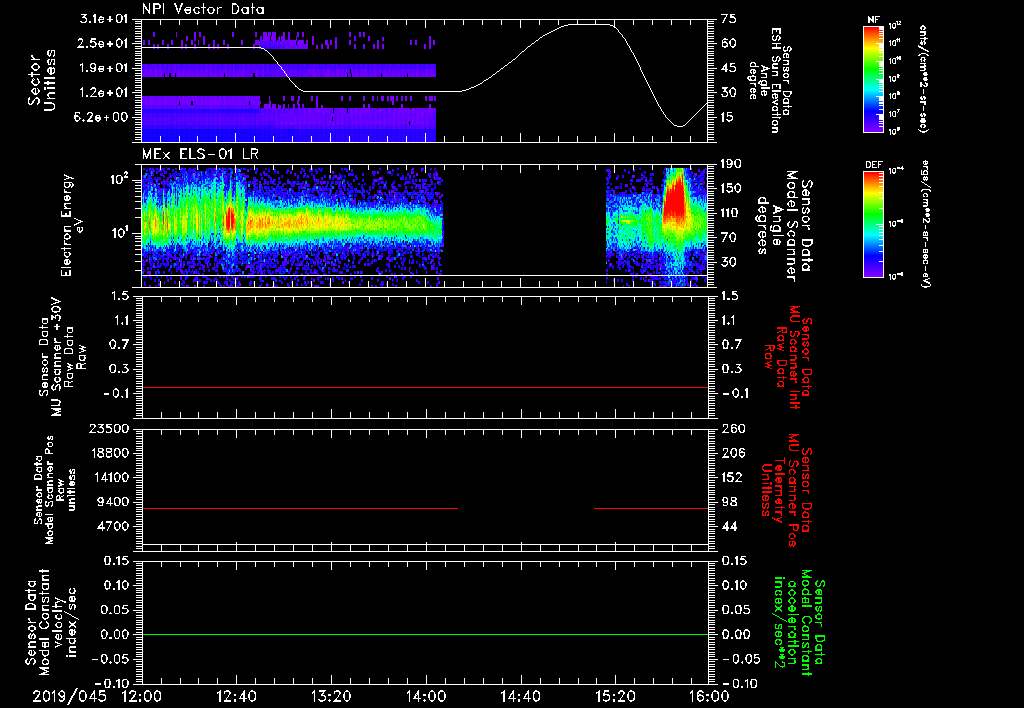
Task: Click the 260 telemetry tick label
Action: (731, 428)
